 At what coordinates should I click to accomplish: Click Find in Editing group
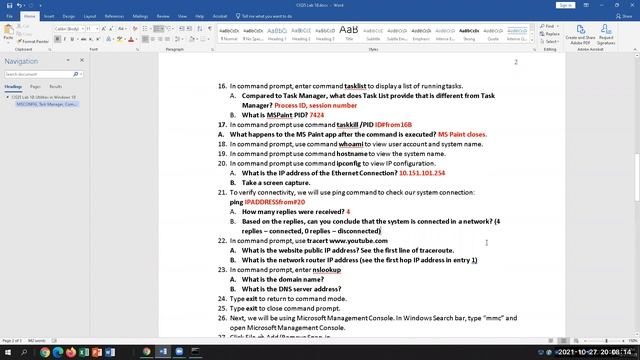(549, 27)
